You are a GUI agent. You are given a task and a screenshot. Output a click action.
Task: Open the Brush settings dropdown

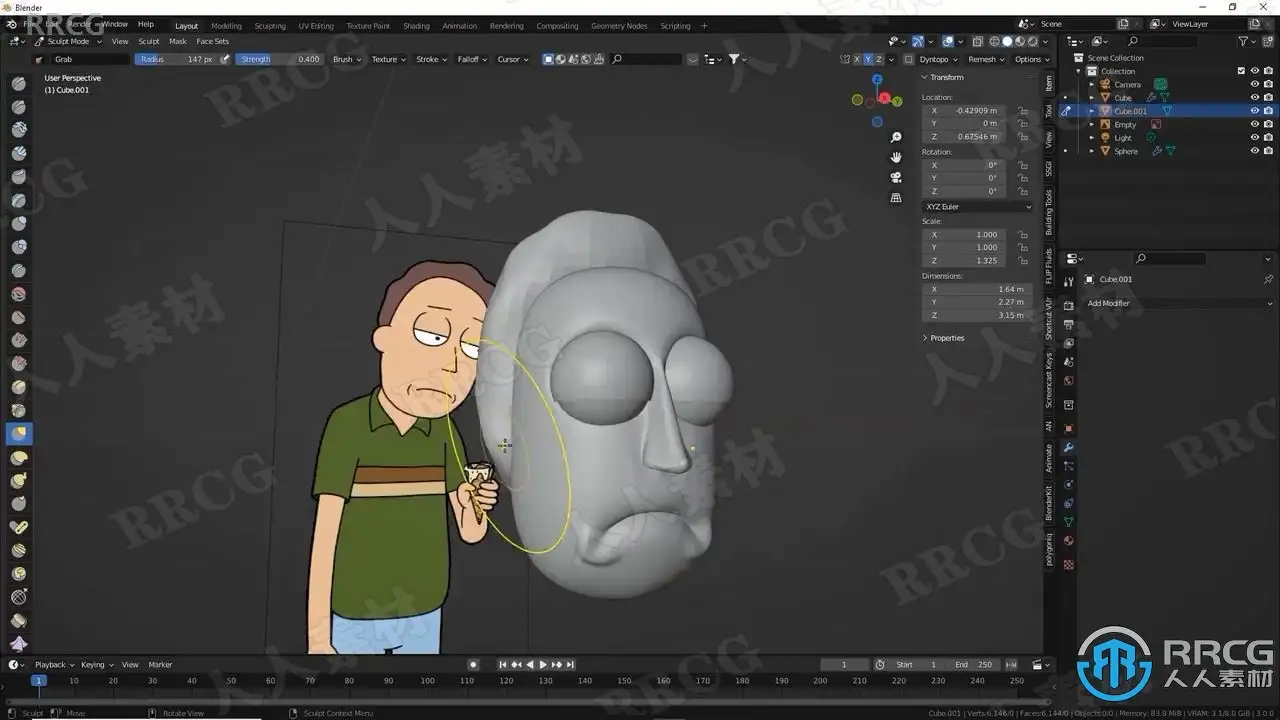pos(347,59)
